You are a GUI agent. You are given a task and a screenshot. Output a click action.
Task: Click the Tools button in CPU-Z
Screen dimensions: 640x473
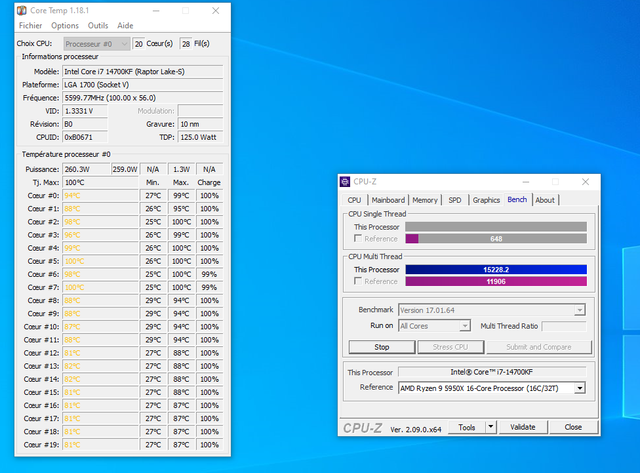point(467,427)
